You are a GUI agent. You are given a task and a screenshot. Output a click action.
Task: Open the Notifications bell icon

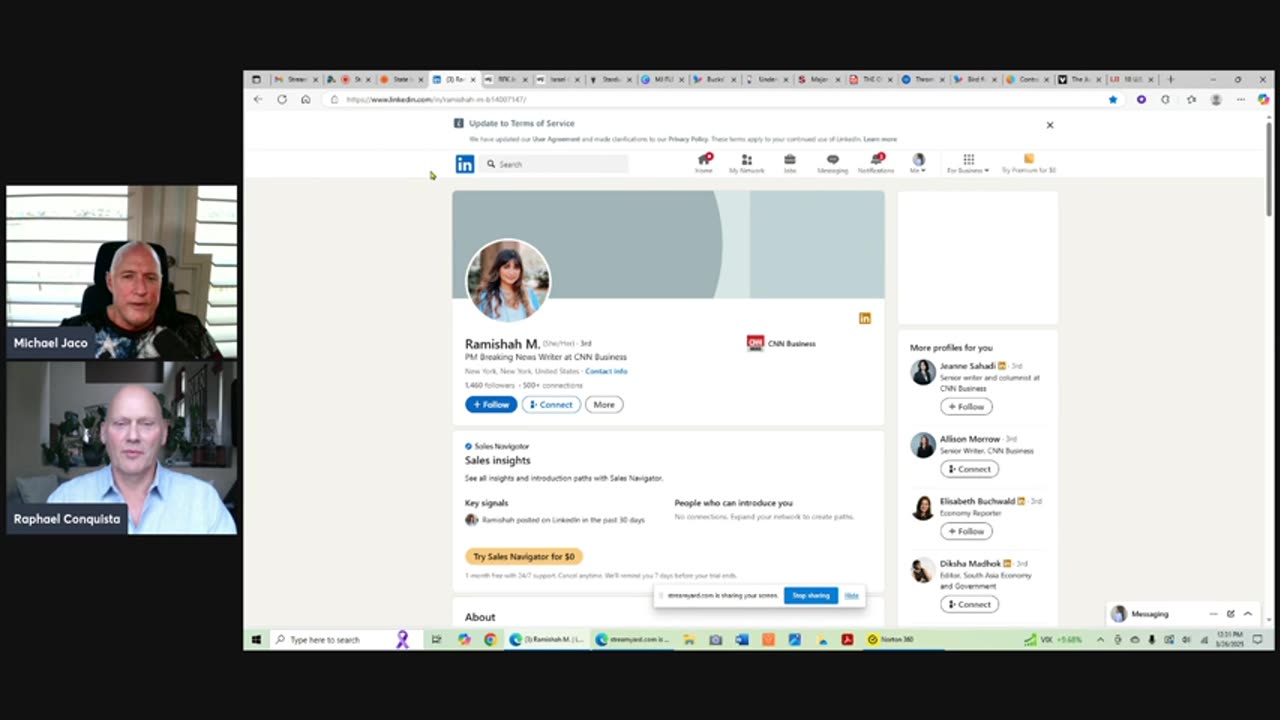click(876, 163)
